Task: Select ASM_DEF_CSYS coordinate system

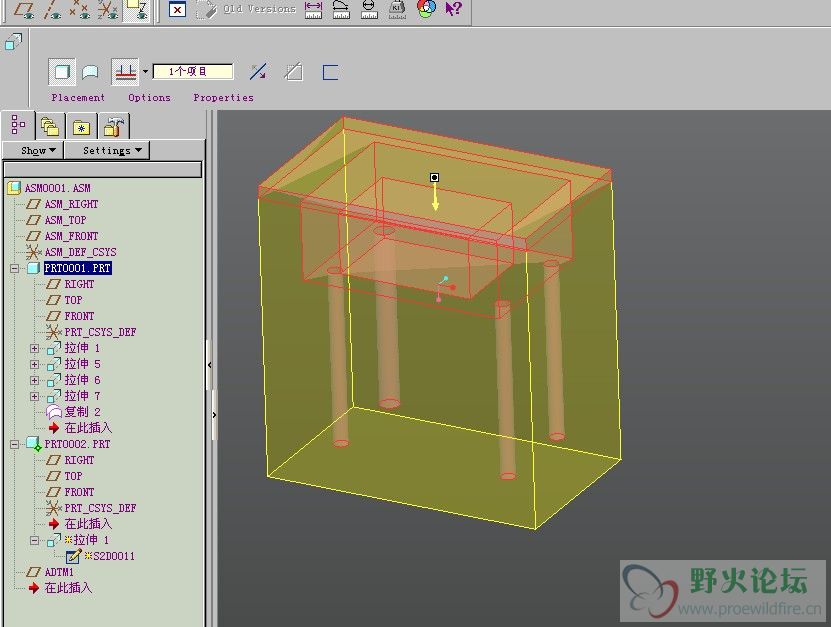Action: (80, 252)
